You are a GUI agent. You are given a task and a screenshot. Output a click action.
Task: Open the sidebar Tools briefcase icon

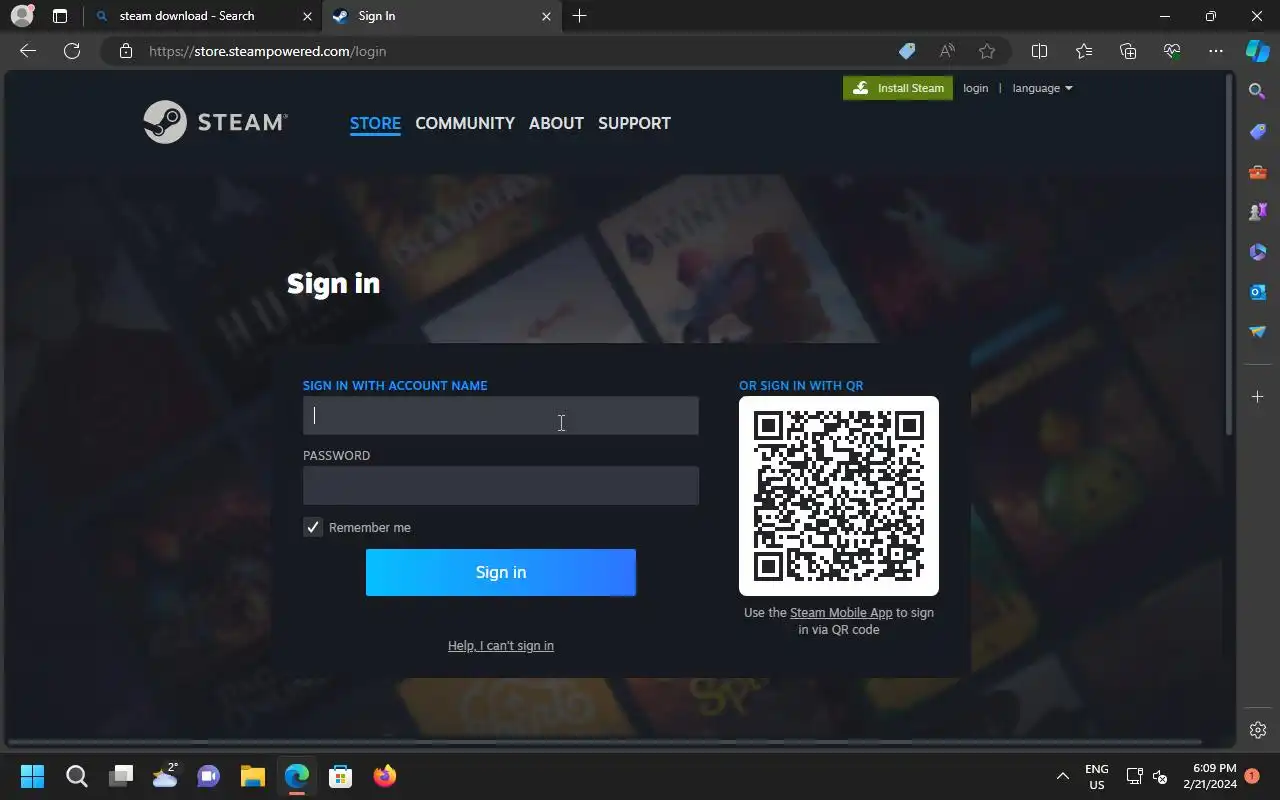point(1258,172)
